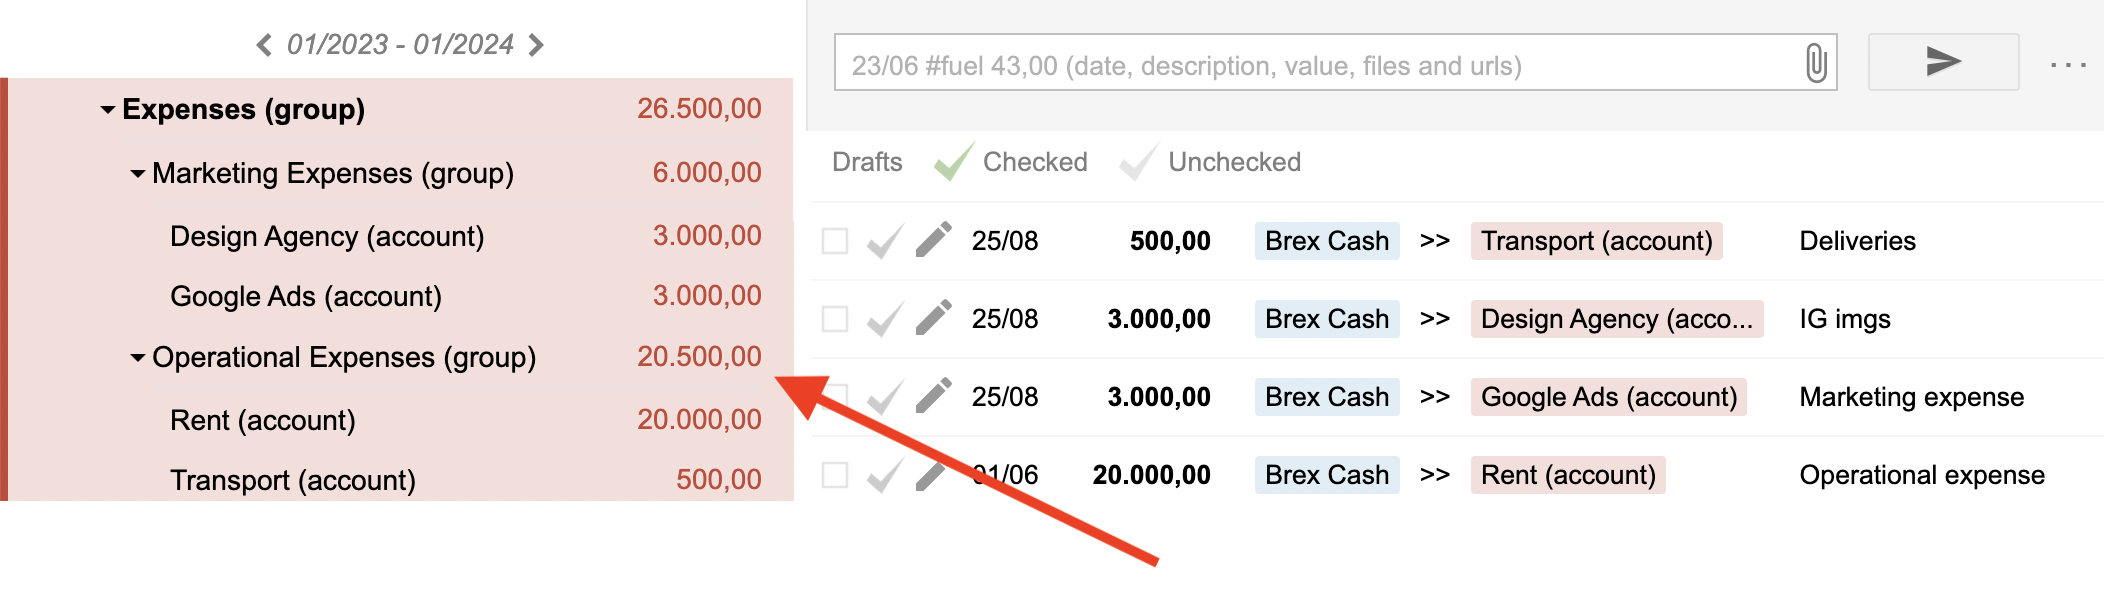The height and width of the screenshot is (608, 2104).
Task: Click edit pencil for Marketing expense transaction
Action: tap(933, 396)
